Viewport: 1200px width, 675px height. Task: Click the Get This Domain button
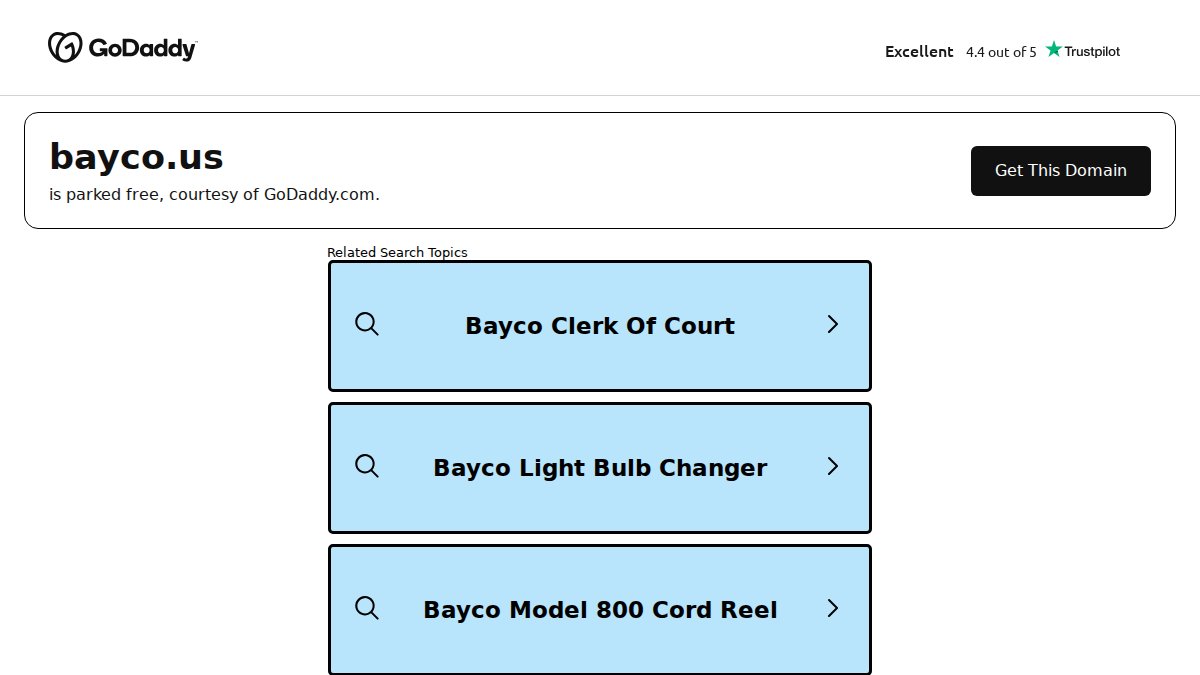(1060, 171)
